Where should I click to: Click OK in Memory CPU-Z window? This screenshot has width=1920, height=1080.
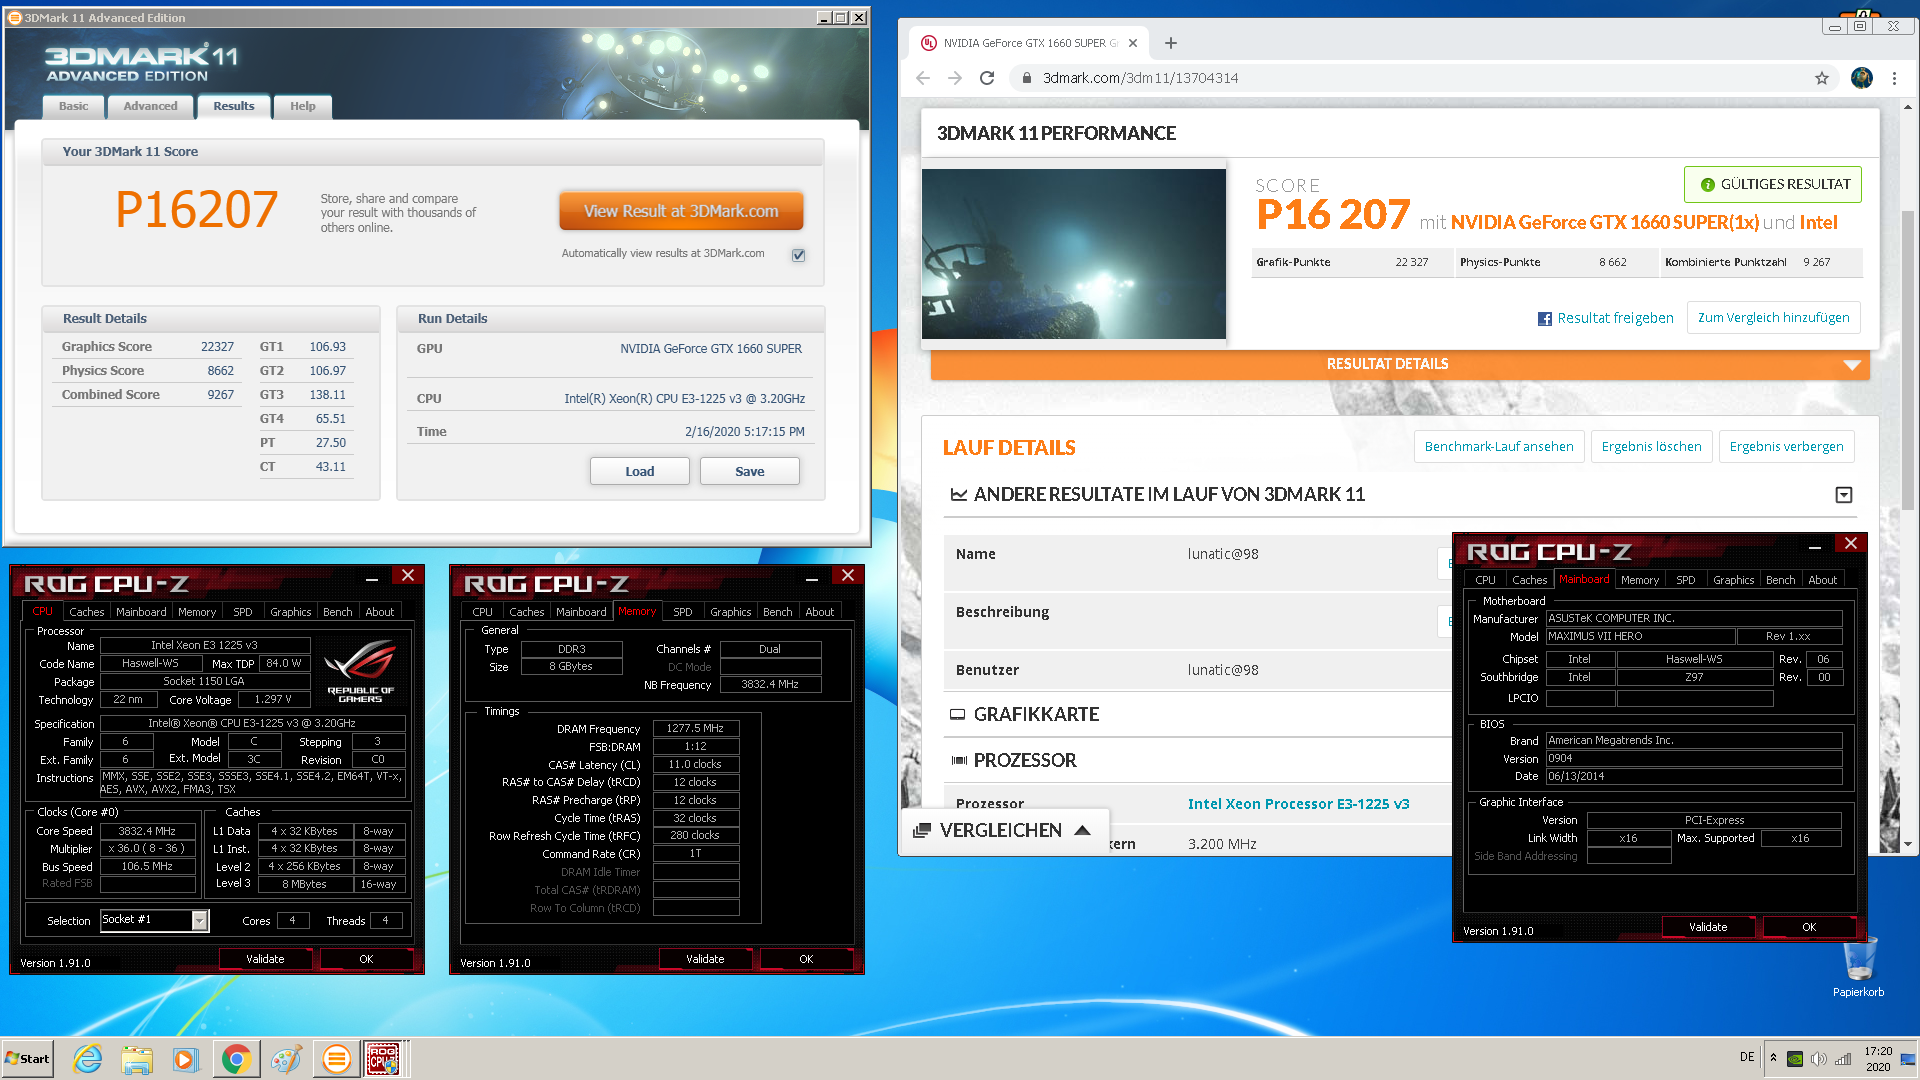pyautogui.click(x=806, y=959)
